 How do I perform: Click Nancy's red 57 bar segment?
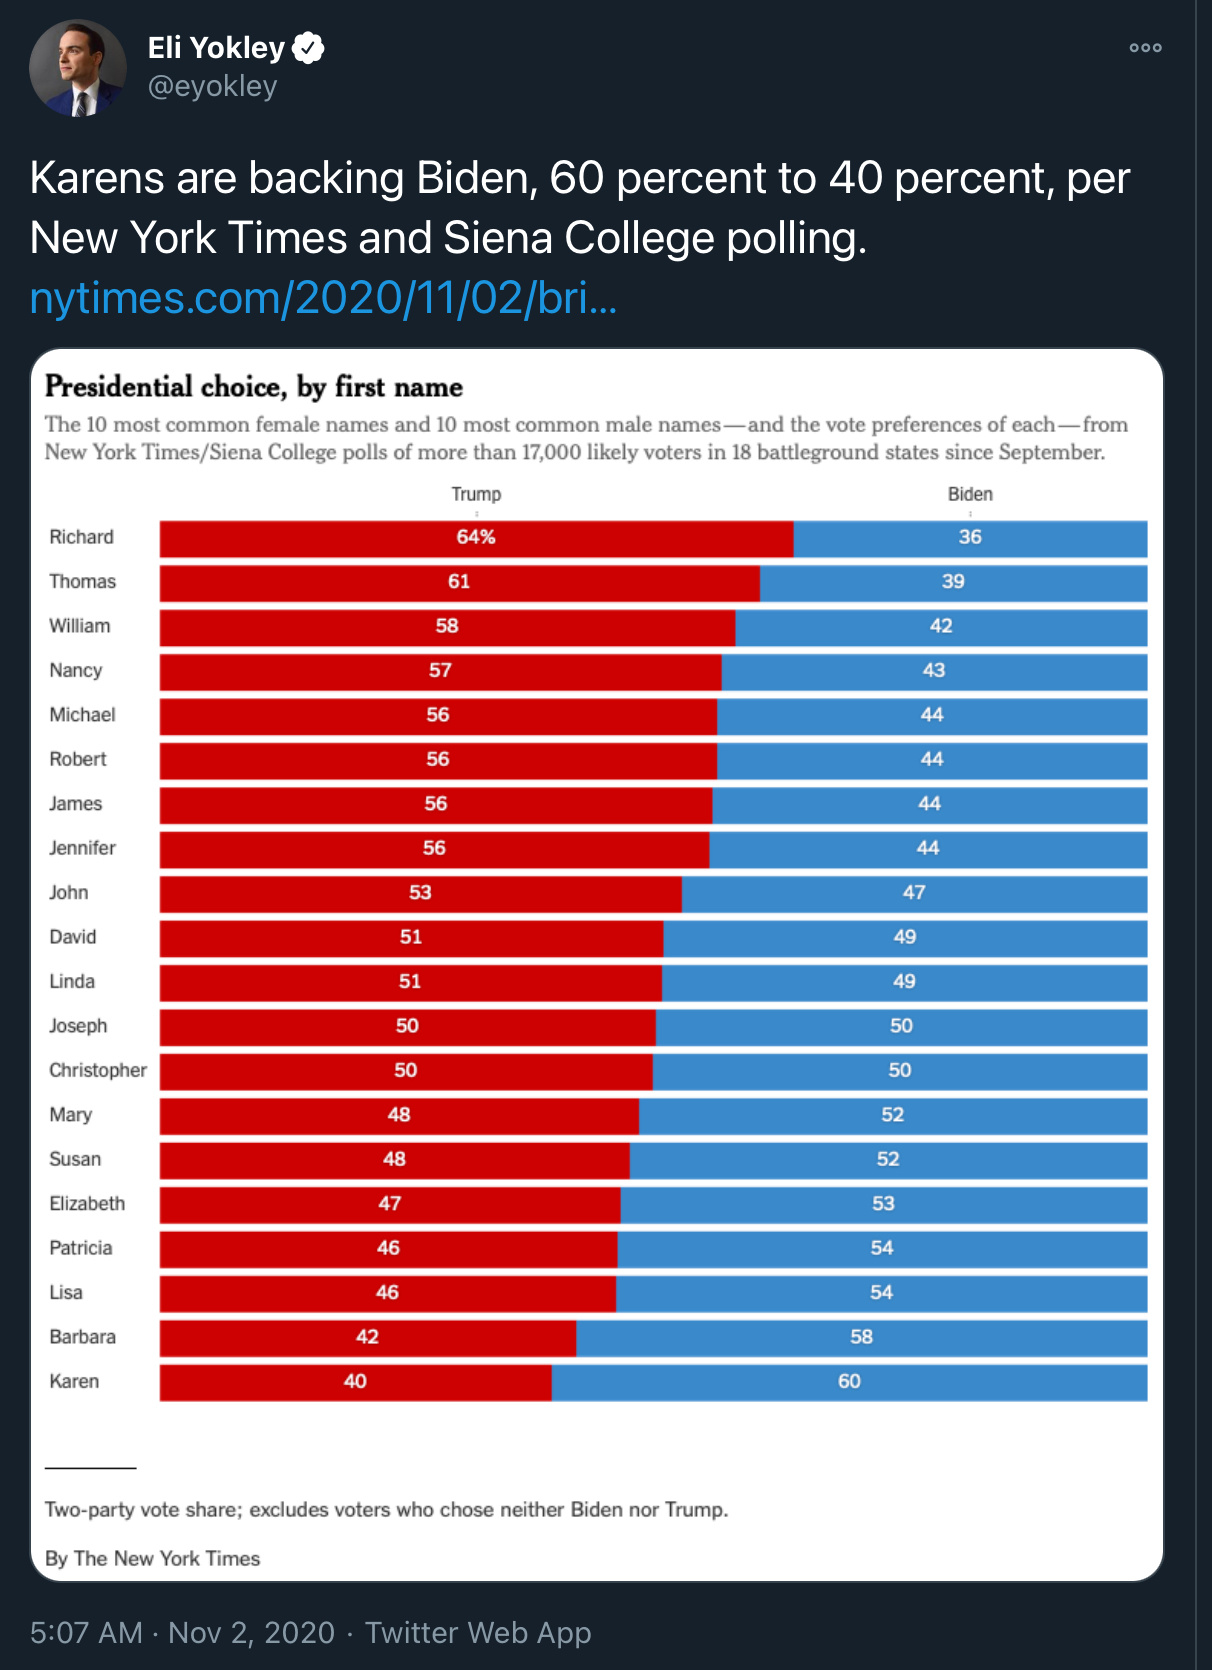pyautogui.click(x=440, y=671)
